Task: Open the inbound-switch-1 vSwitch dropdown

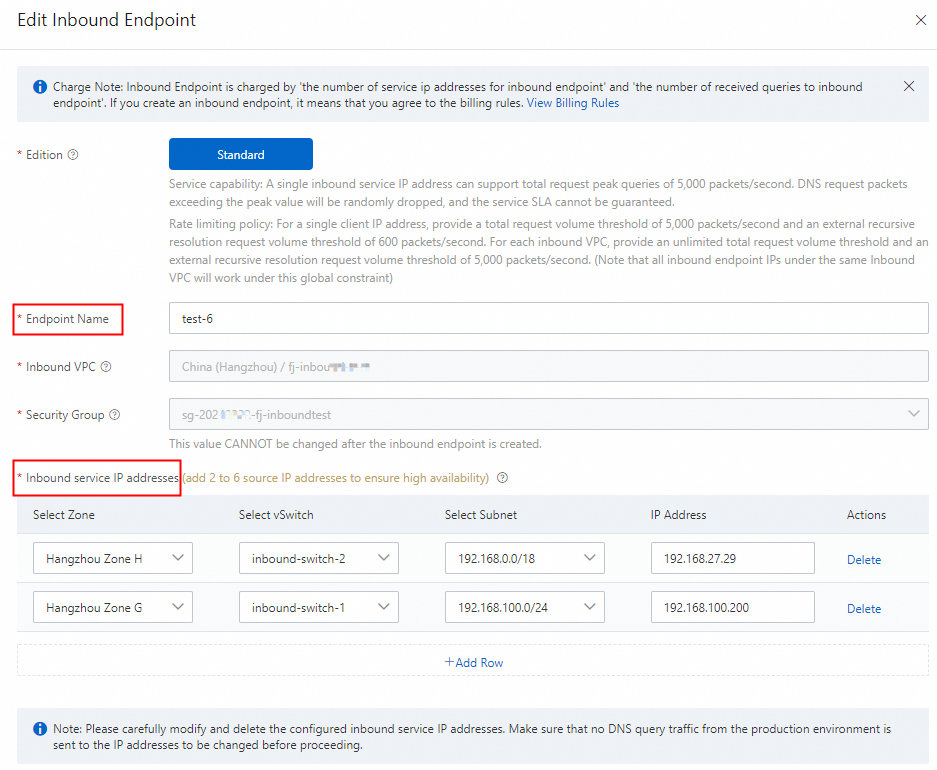Action: pyautogui.click(x=319, y=607)
